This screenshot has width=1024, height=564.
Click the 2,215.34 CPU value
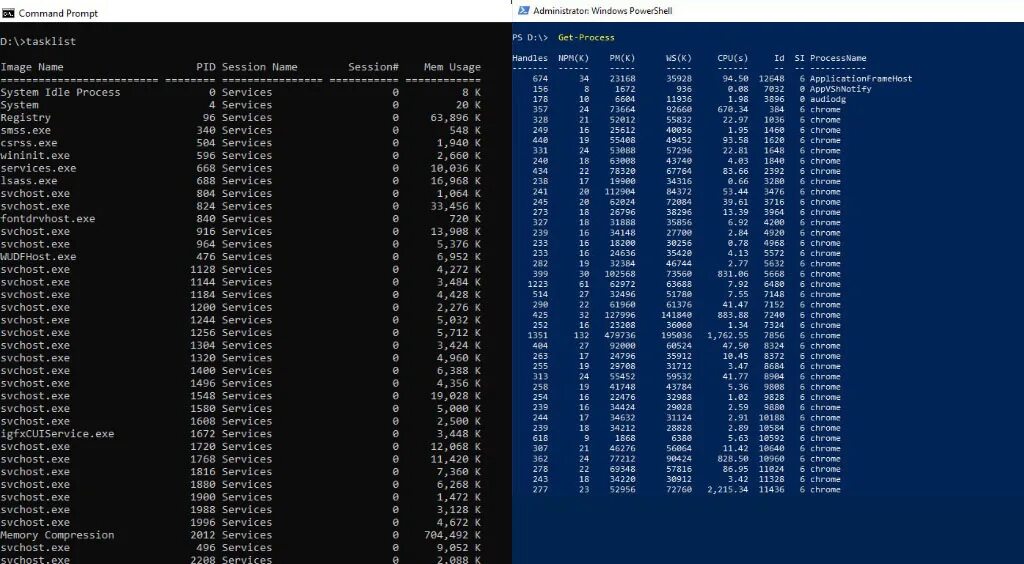728,490
